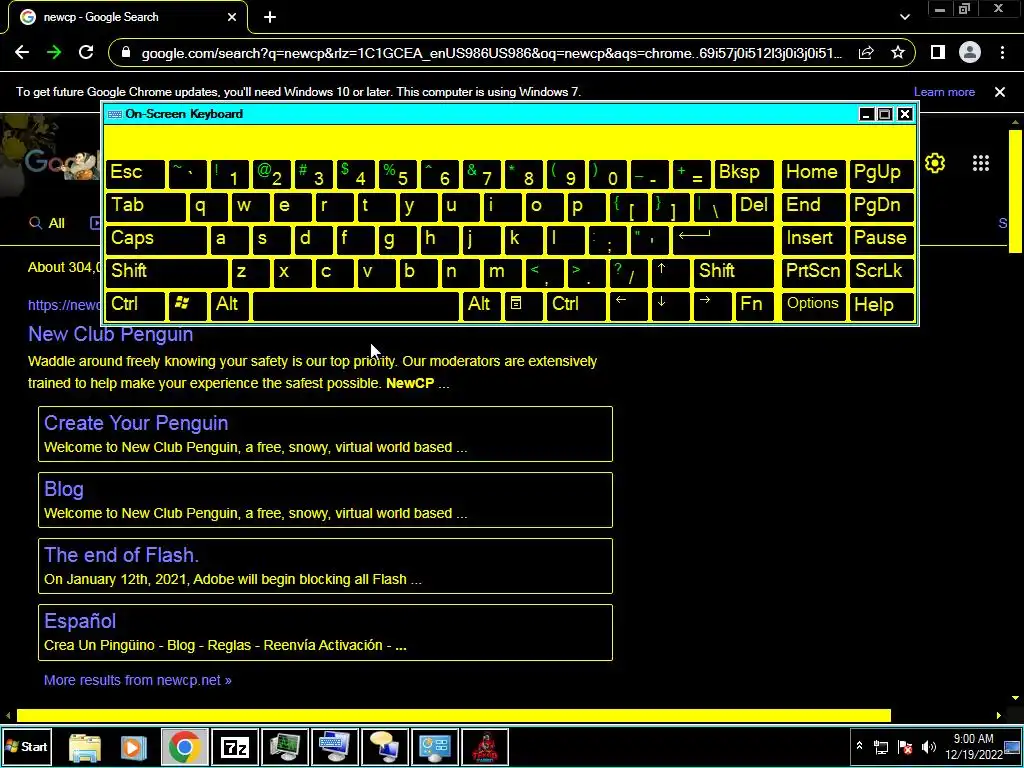This screenshot has width=1024, height=768.
Task: Click the vertical page scrollbar thumb
Action: (x=1015, y=191)
